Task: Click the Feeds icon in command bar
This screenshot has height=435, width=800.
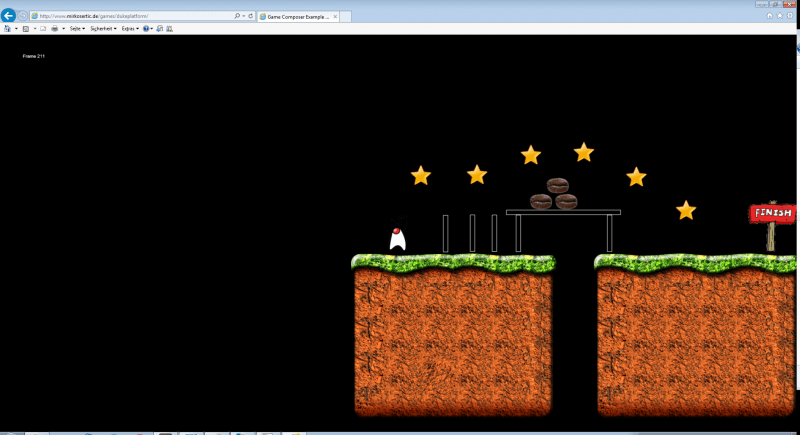Action: (26, 29)
